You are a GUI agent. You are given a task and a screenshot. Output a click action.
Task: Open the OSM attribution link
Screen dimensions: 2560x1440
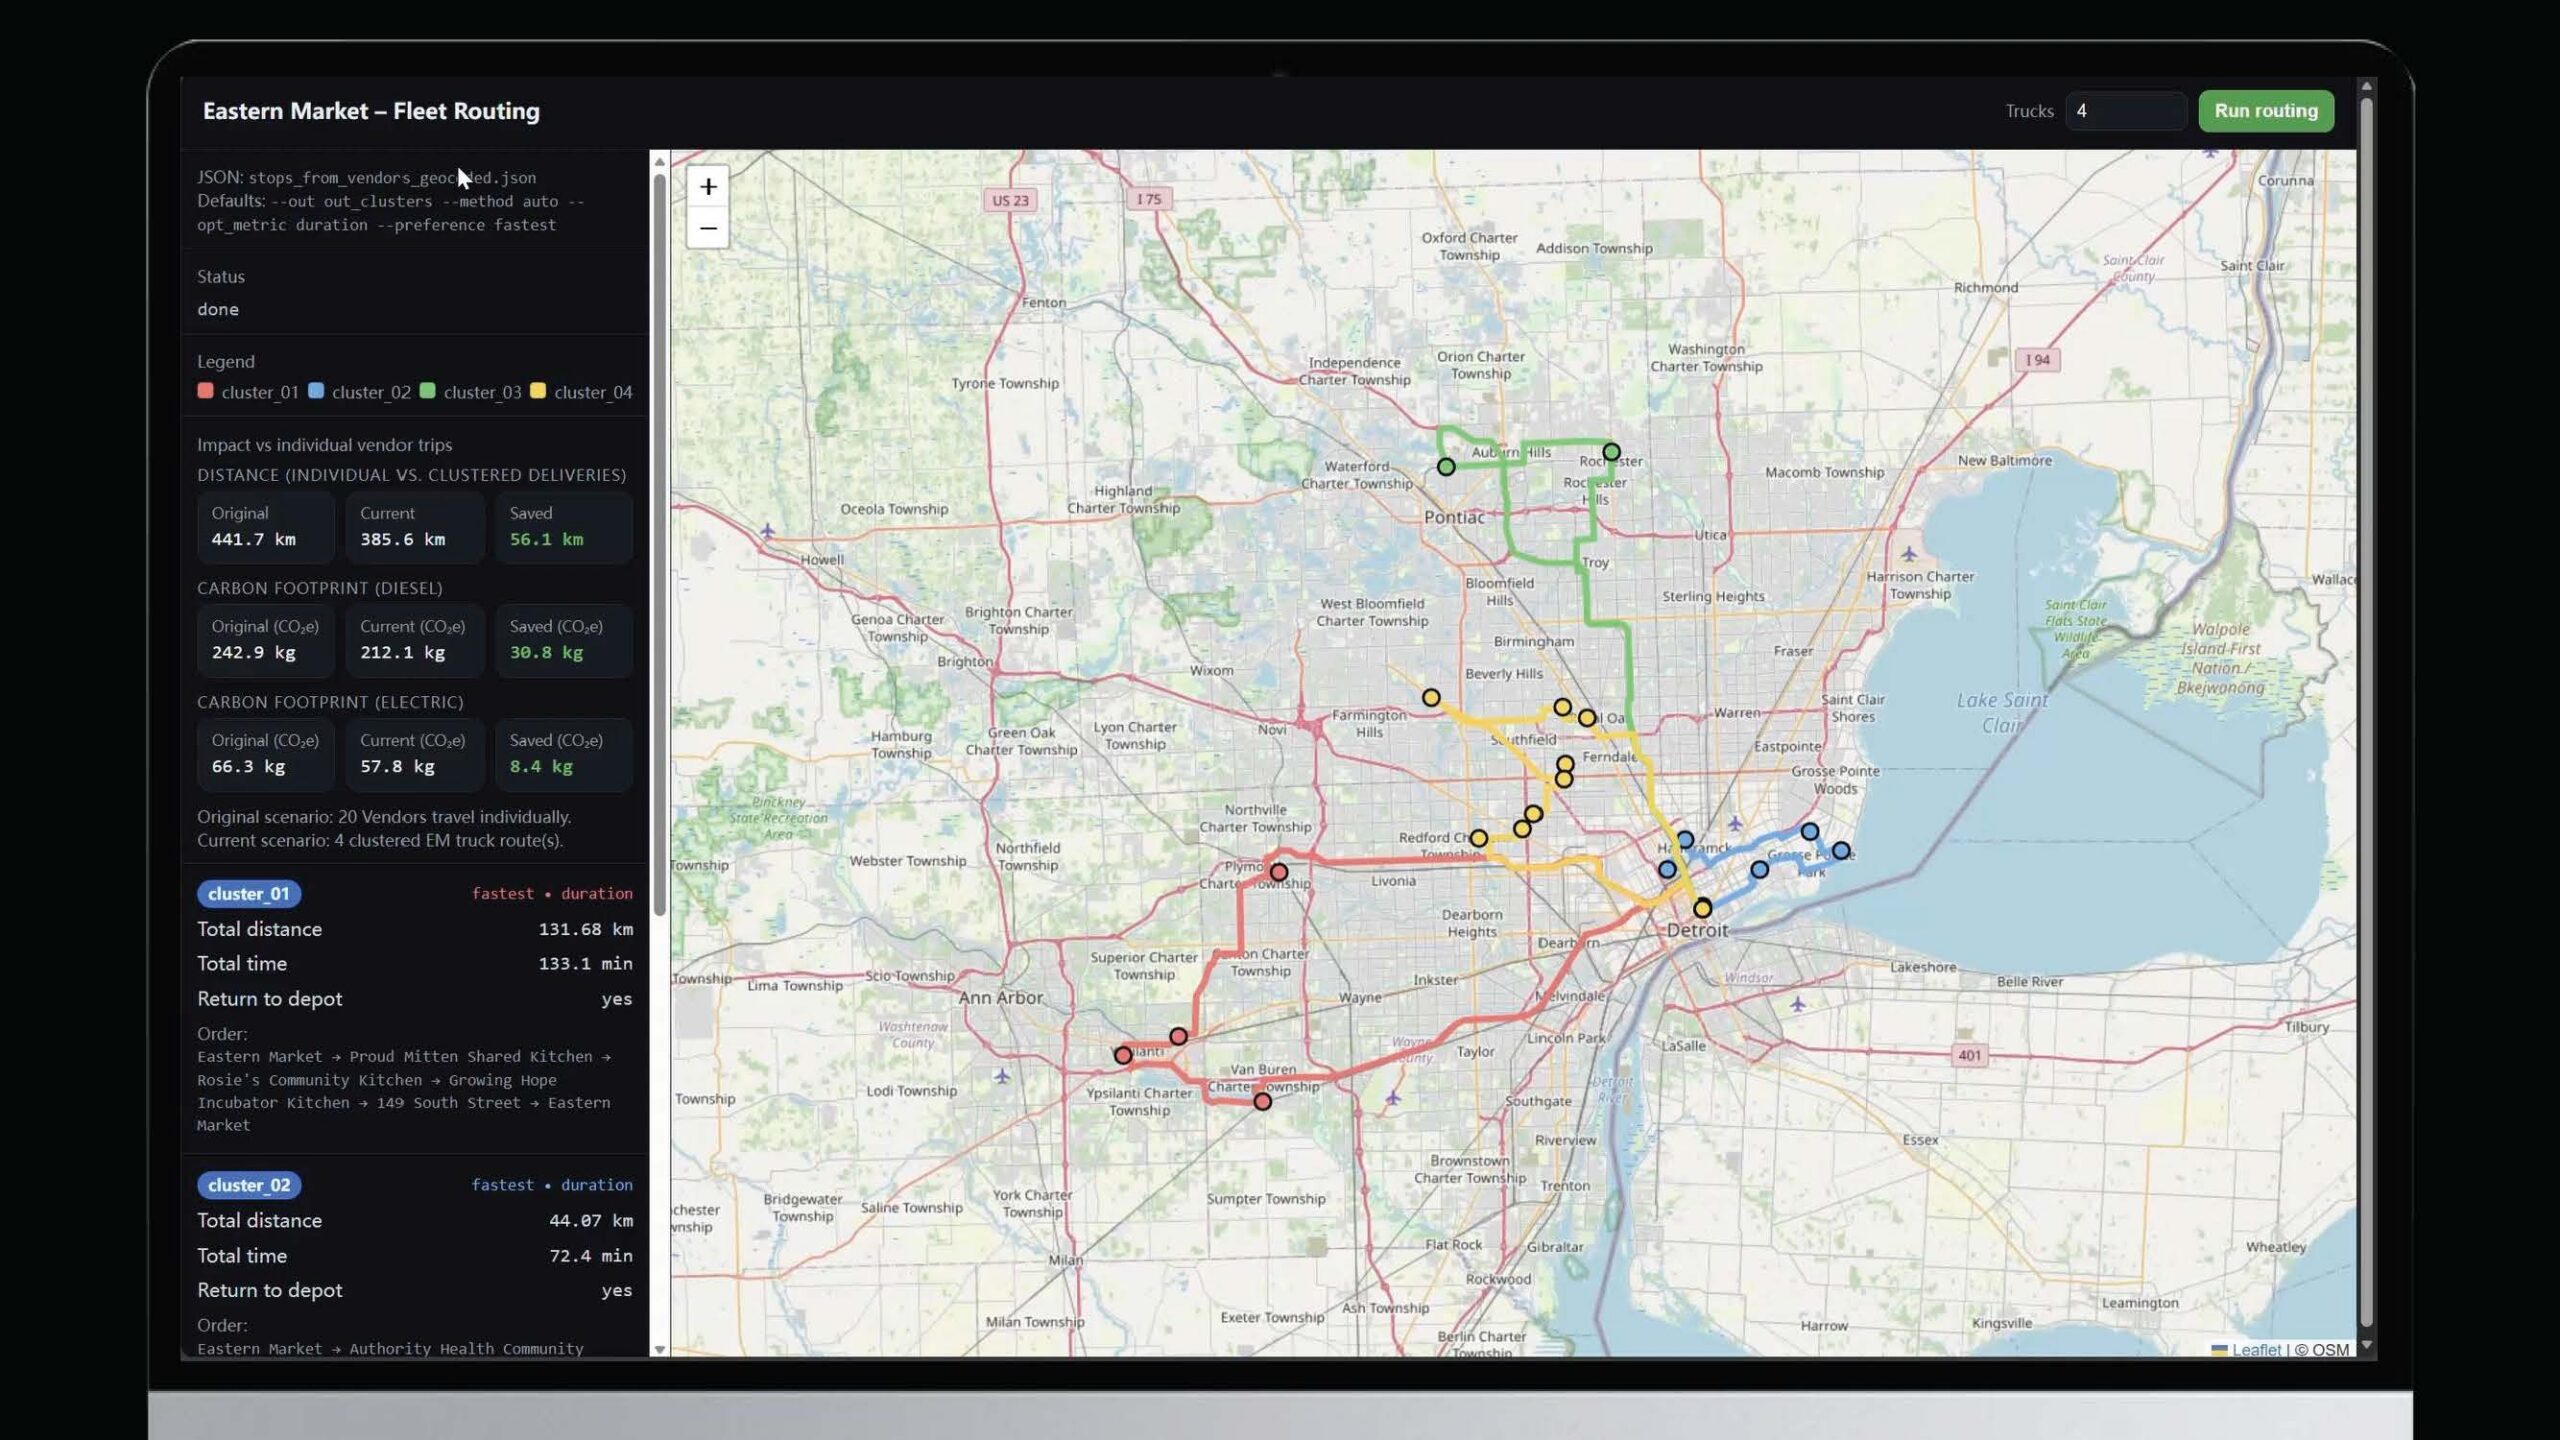click(x=2329, y=1350)
